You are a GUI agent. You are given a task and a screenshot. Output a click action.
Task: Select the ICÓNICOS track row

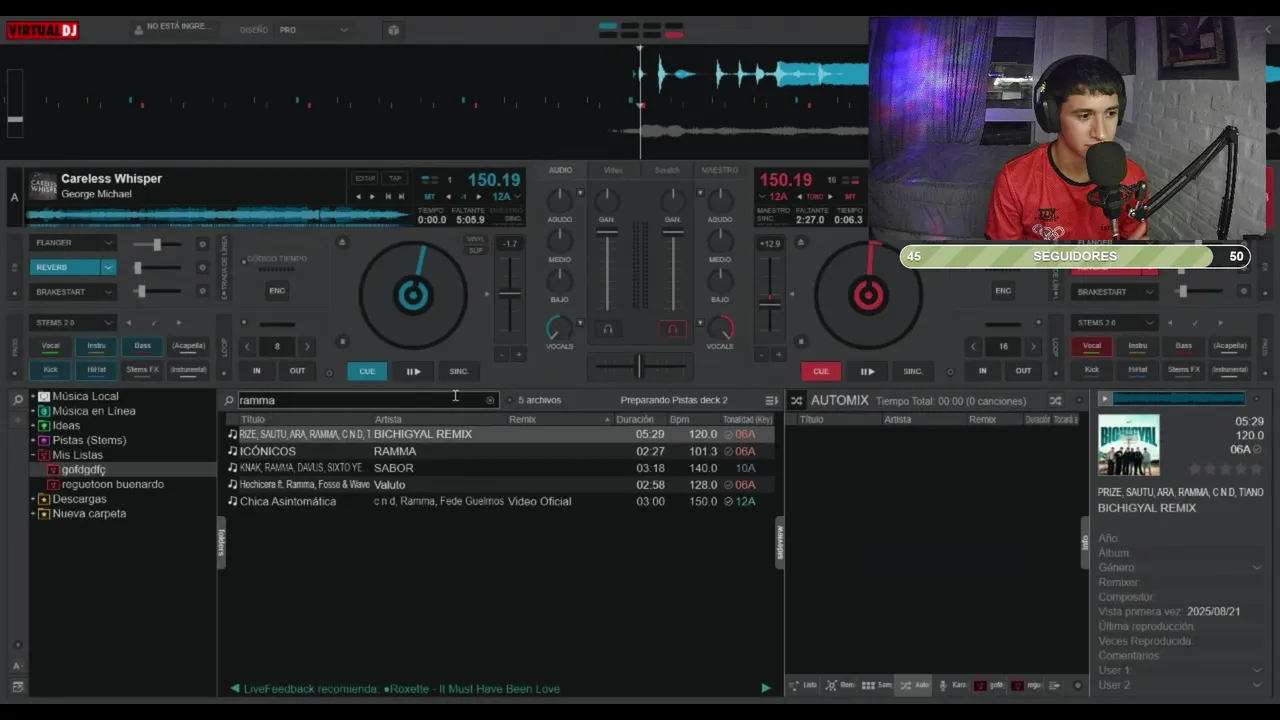(500, 451)
